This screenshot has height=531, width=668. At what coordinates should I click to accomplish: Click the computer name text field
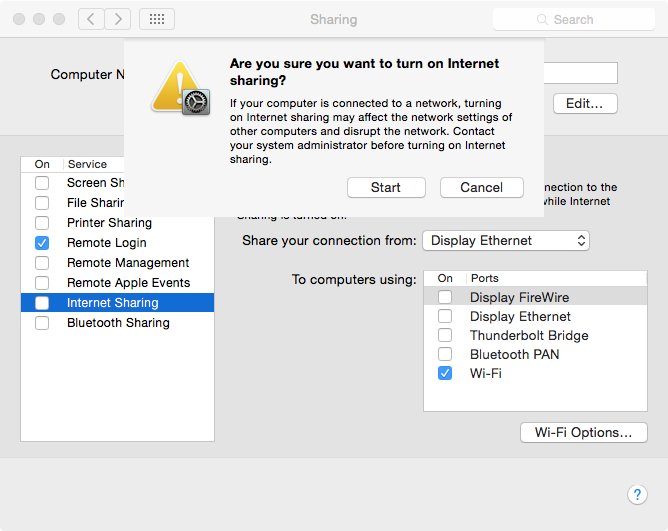(x=580, y=73)
